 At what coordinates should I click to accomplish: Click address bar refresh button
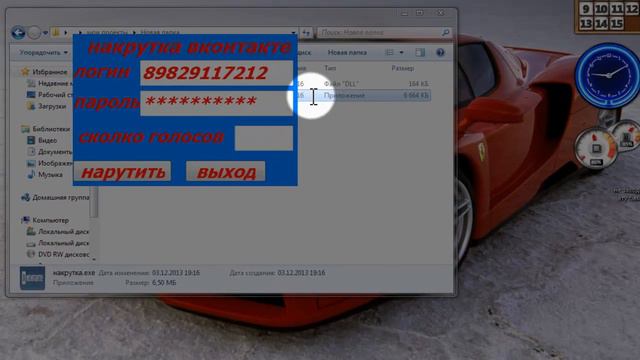tap(307, 32)
